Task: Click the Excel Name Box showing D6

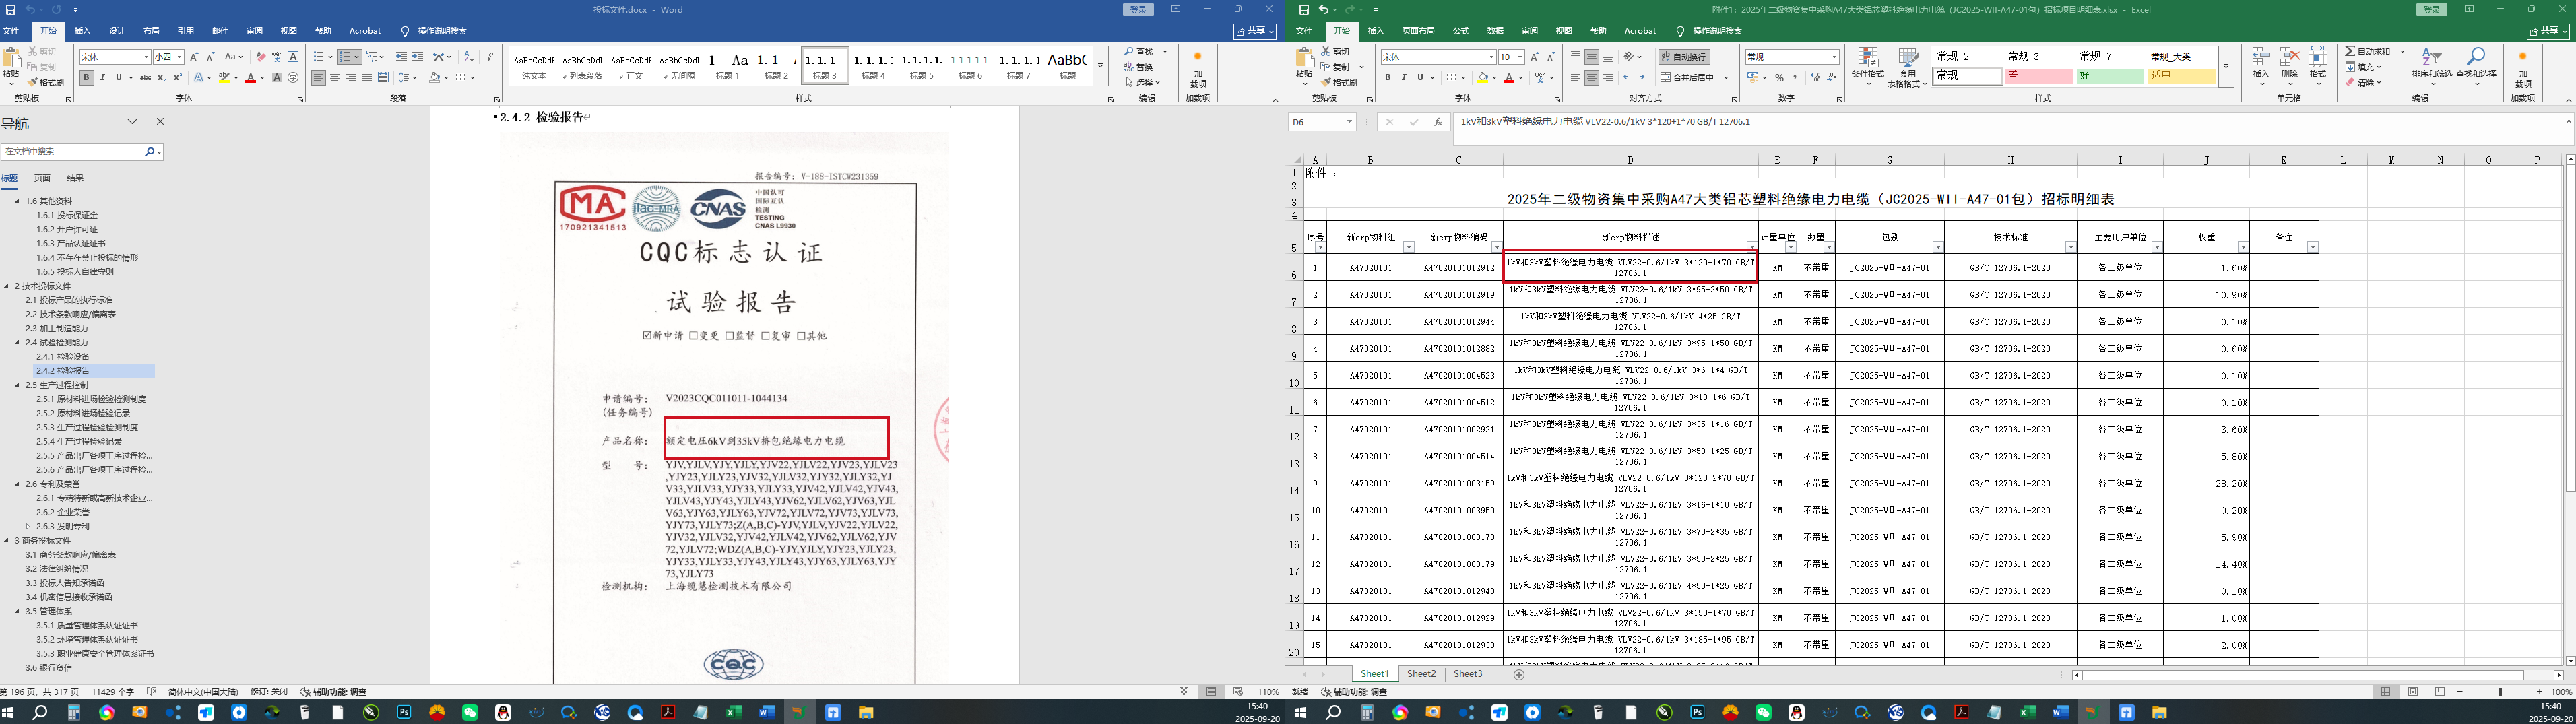Action: [1321, 122]
